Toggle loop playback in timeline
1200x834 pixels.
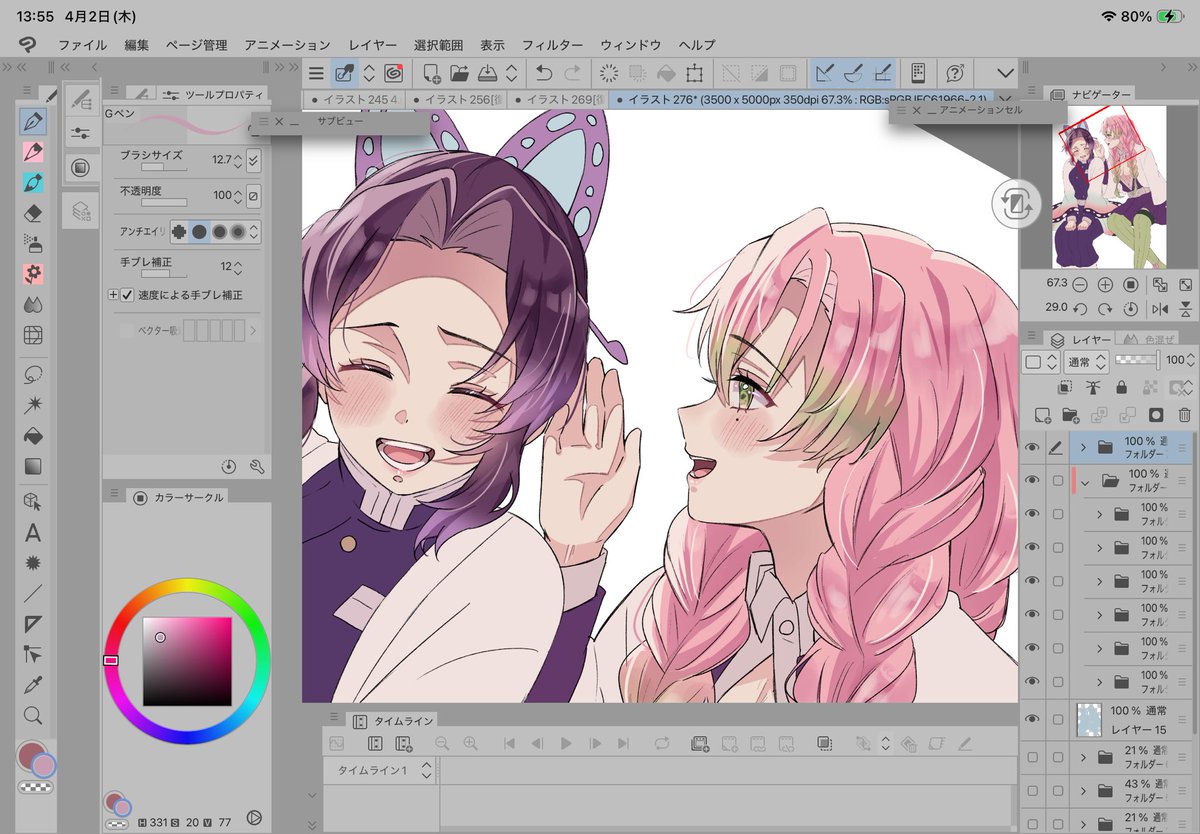tap(661, 744)
